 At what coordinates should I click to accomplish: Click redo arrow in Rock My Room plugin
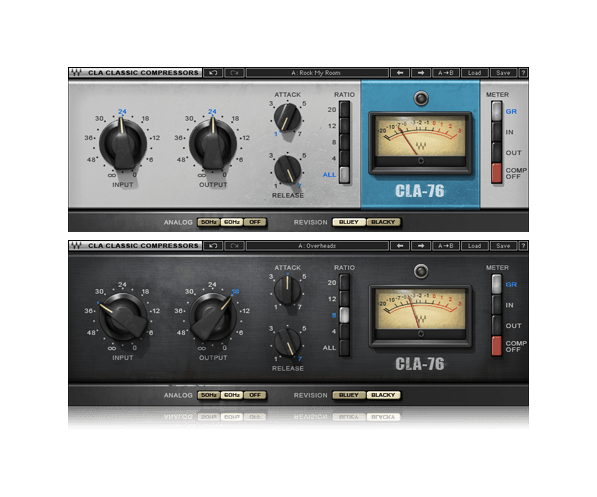[x=234, y=73]
